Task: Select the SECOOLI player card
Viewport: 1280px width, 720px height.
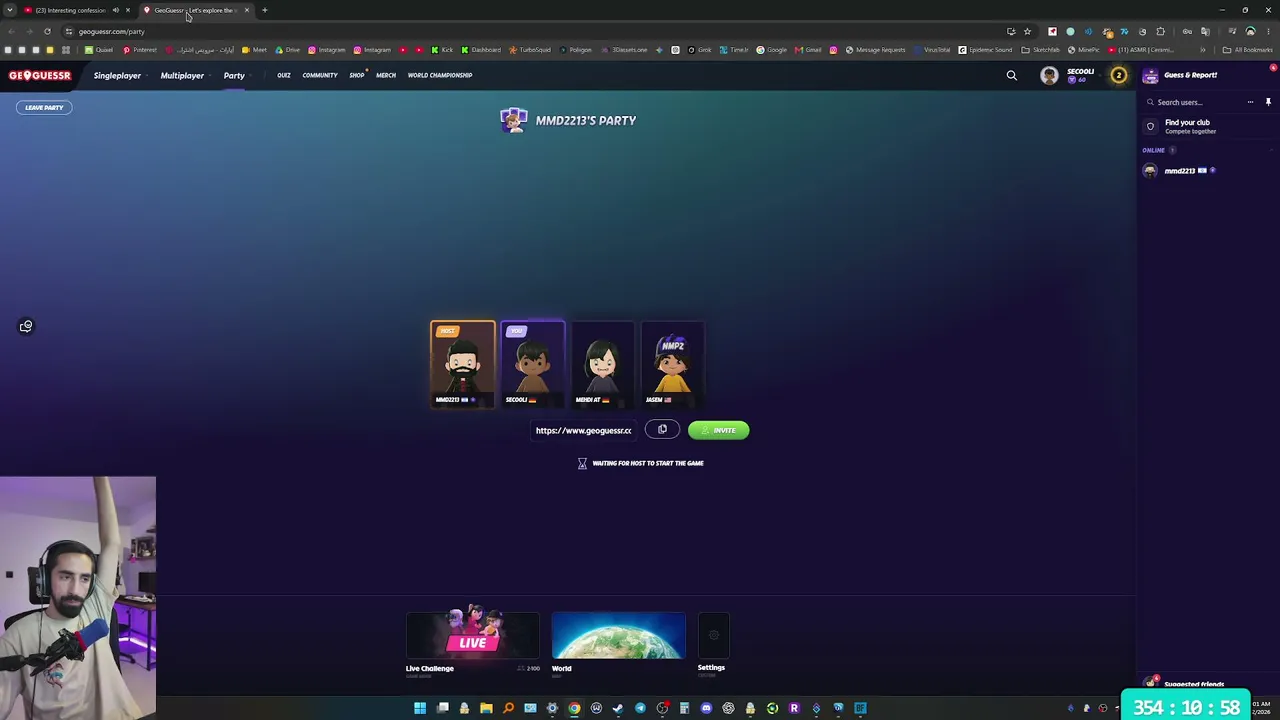Action: 533,364
